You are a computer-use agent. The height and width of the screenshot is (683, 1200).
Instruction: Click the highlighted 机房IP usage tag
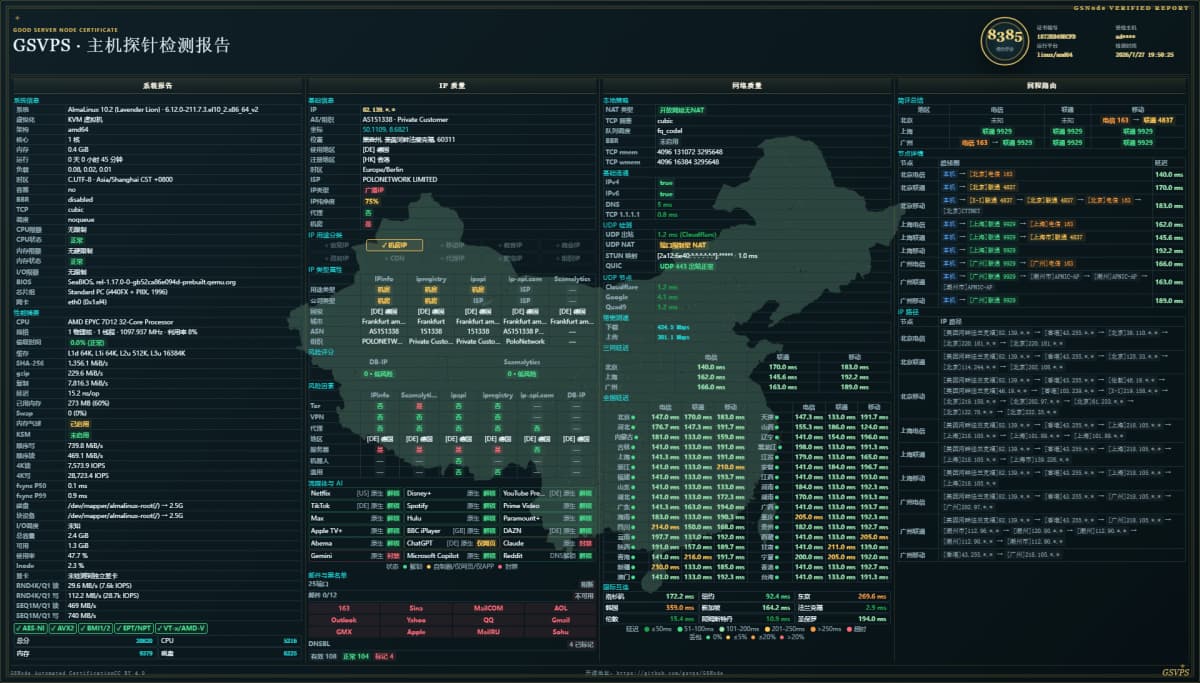tap(394, 244)
